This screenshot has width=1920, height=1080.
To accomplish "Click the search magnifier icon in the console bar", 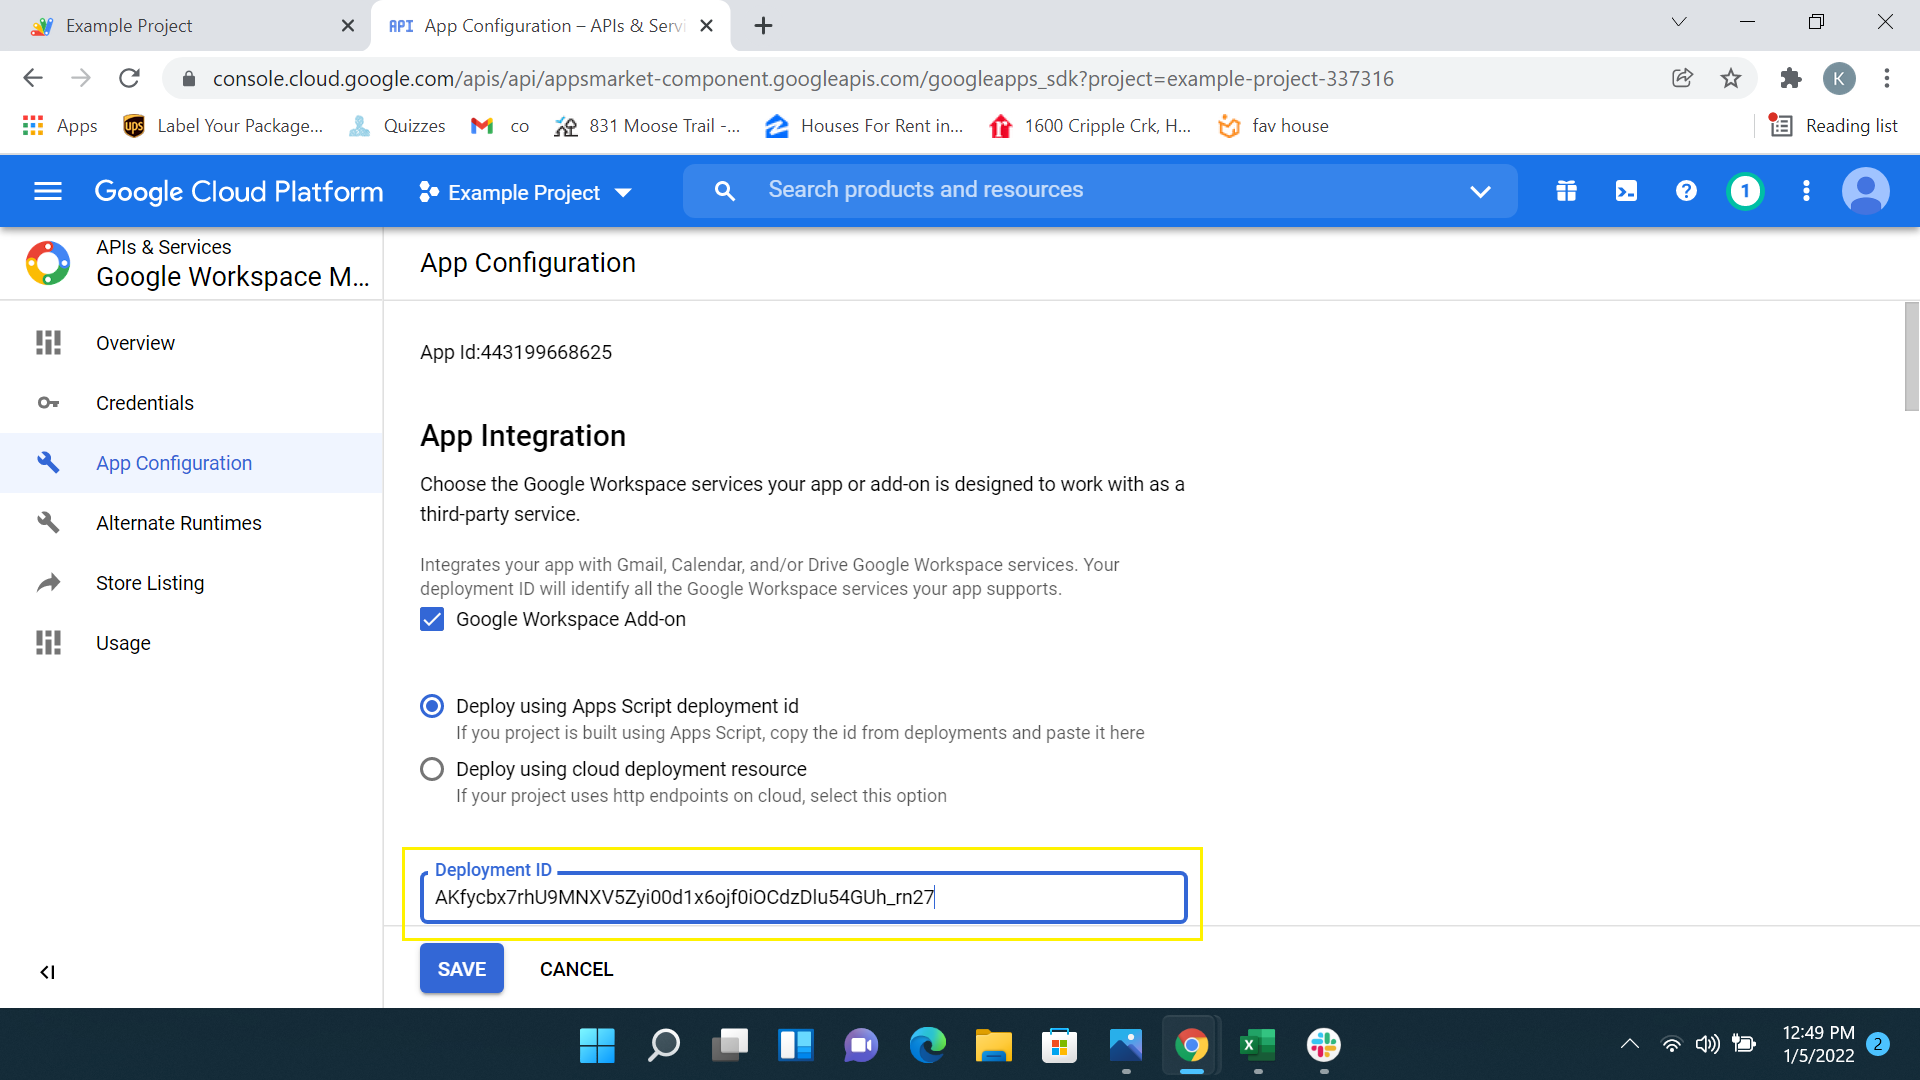I will pyautogui.click(x=725, y=190).
